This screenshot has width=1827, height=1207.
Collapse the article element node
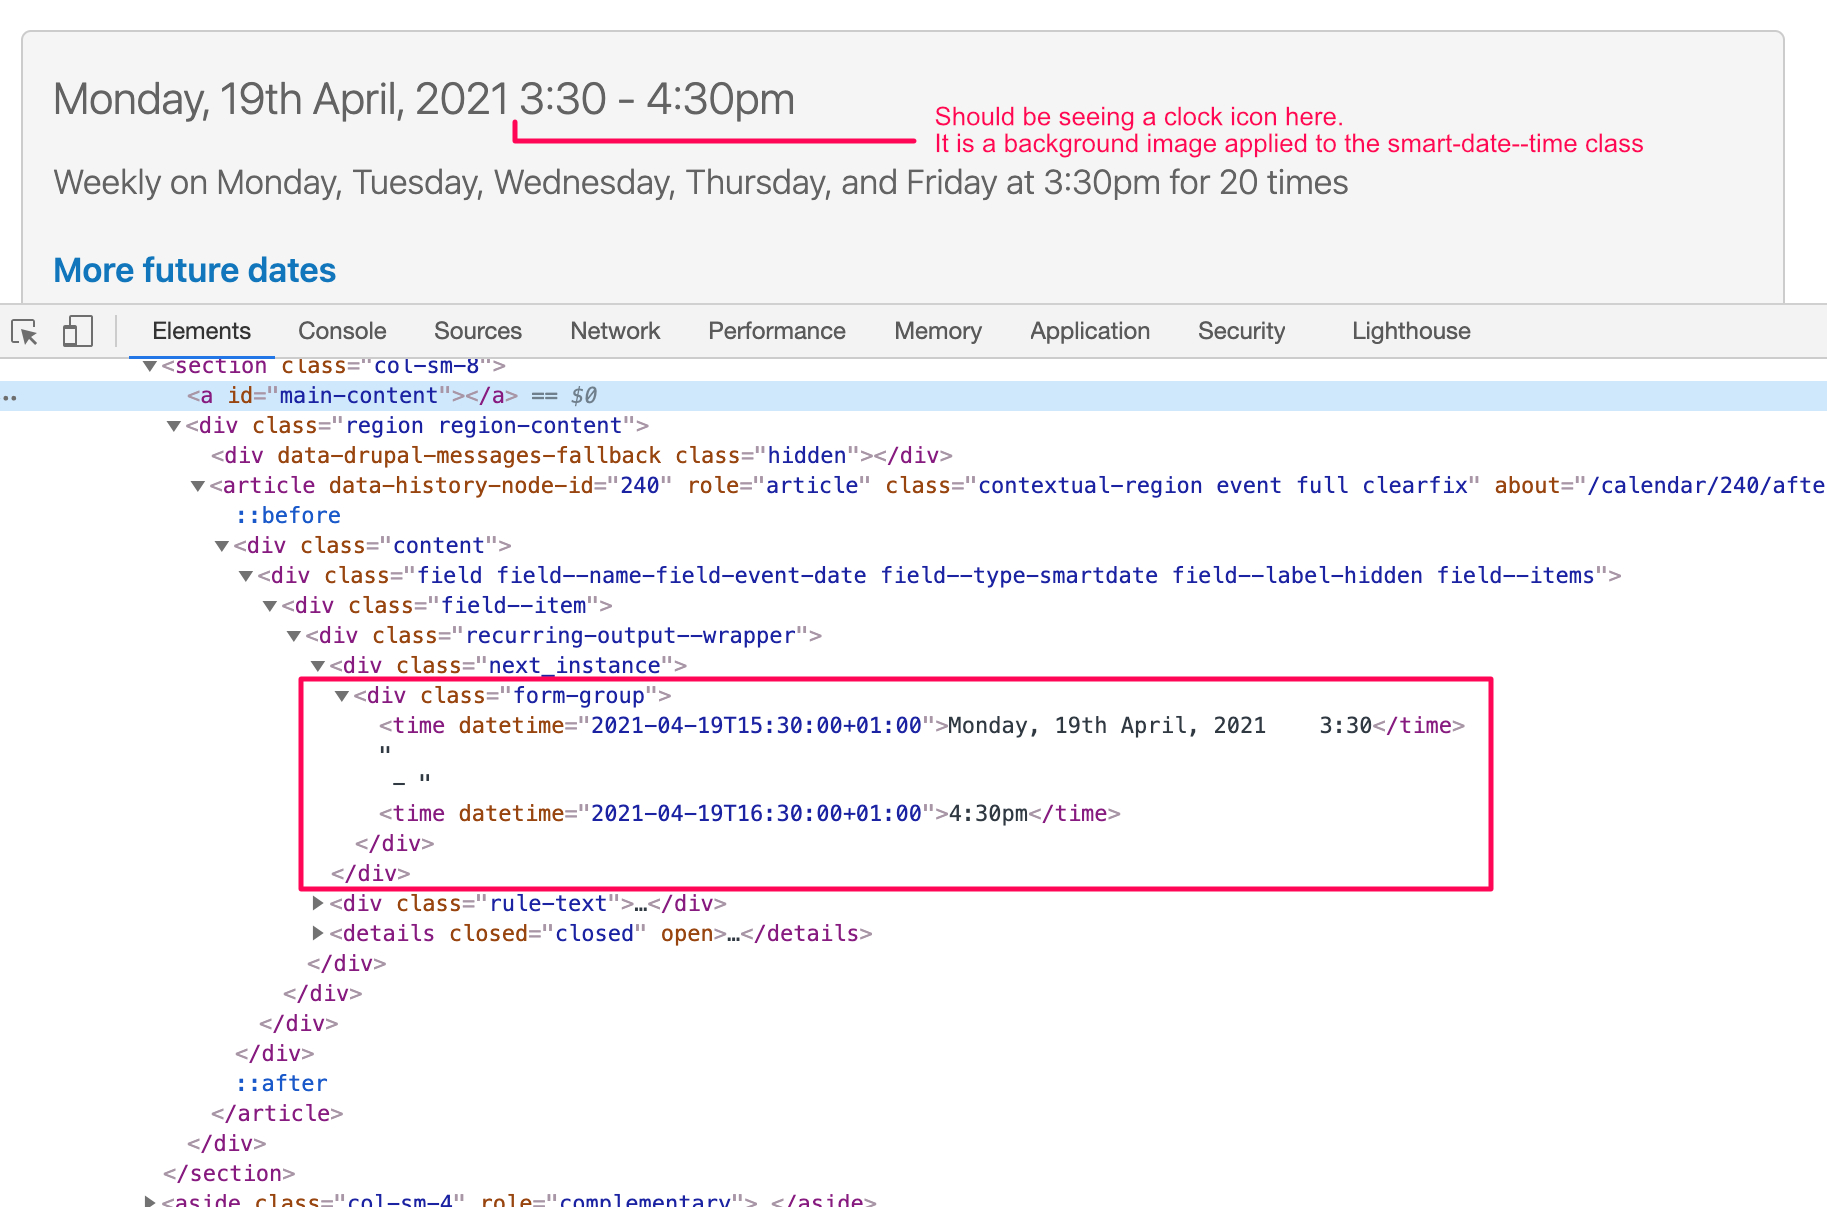(x=198, y=486)
